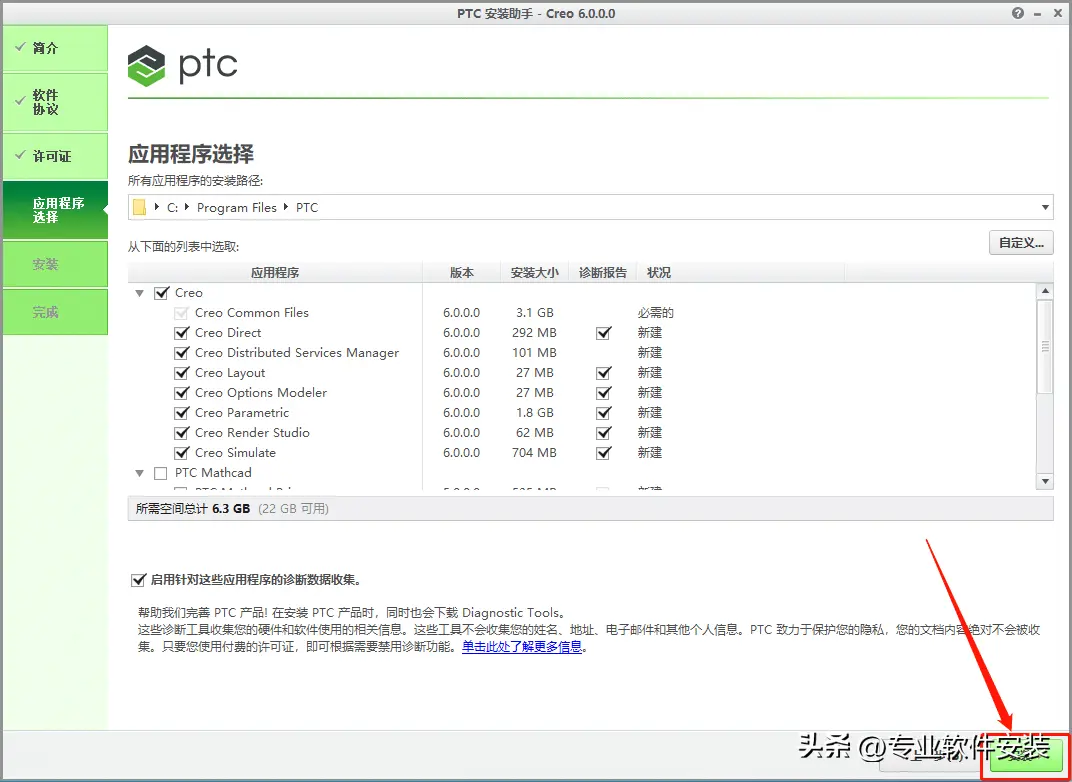1072x782 pixels.
Task: Click the '所有应用程序的安装路径:' label
Action: [x=196, y=180]
